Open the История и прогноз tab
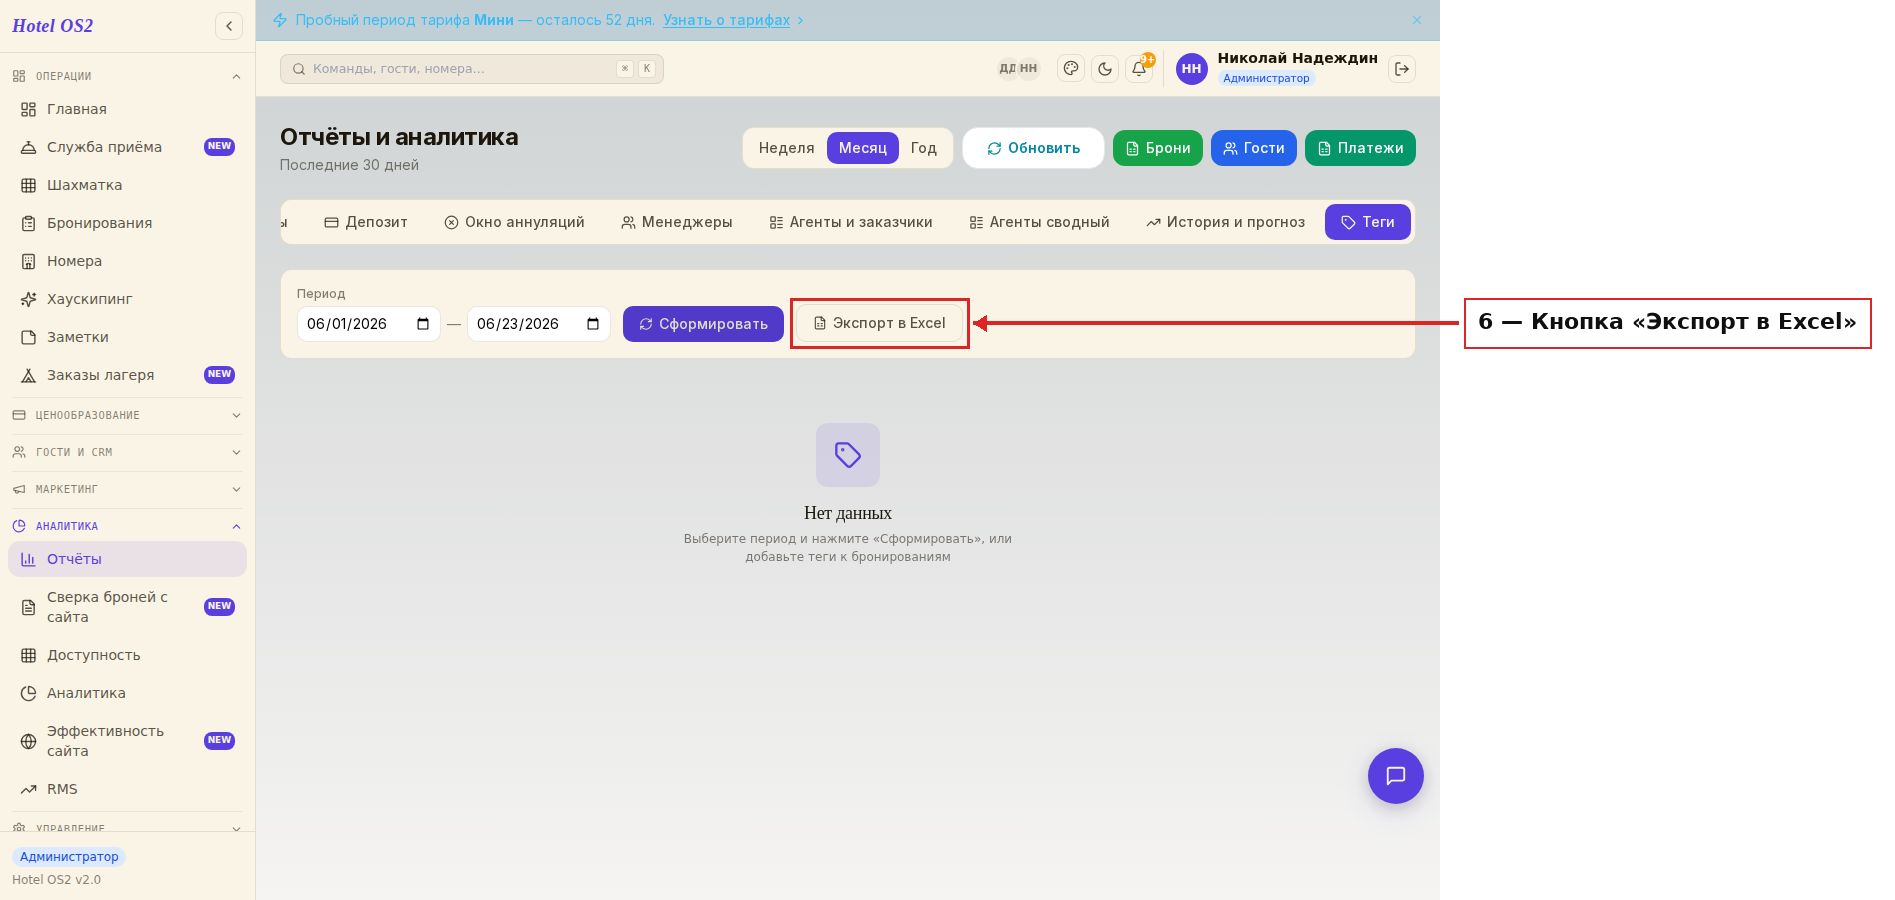This screenshot has width=1895, height=900. point(1226,222)
